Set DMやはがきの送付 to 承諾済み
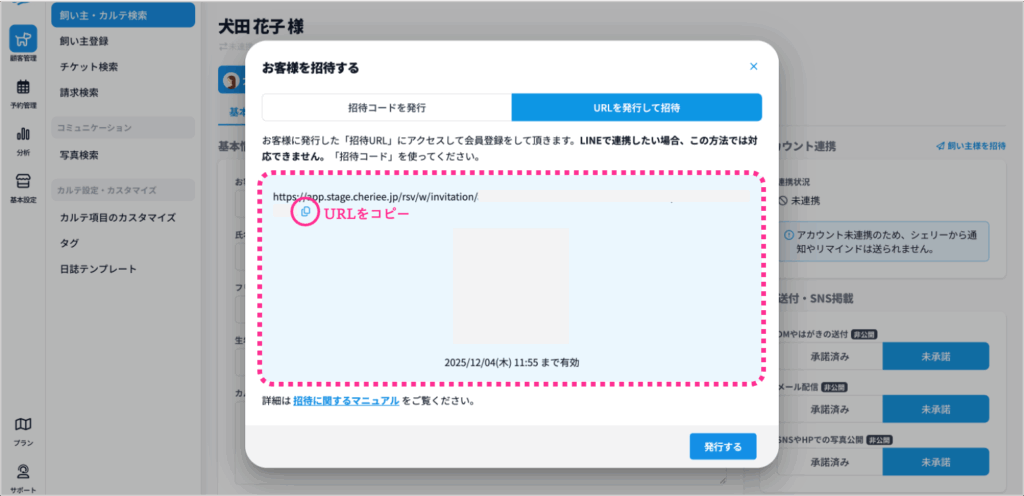Image resolution: width=1024 pixels, height=496 pixels. 829,356
